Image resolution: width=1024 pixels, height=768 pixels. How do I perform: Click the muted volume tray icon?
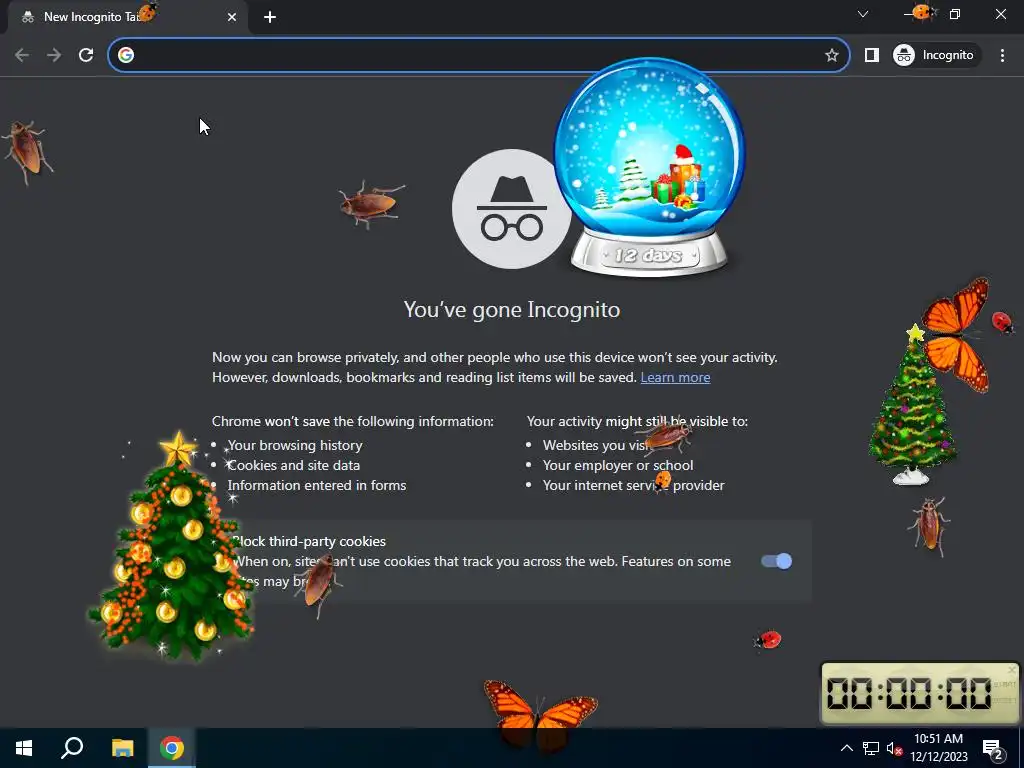pyautogui.click(x=894, y=748)
